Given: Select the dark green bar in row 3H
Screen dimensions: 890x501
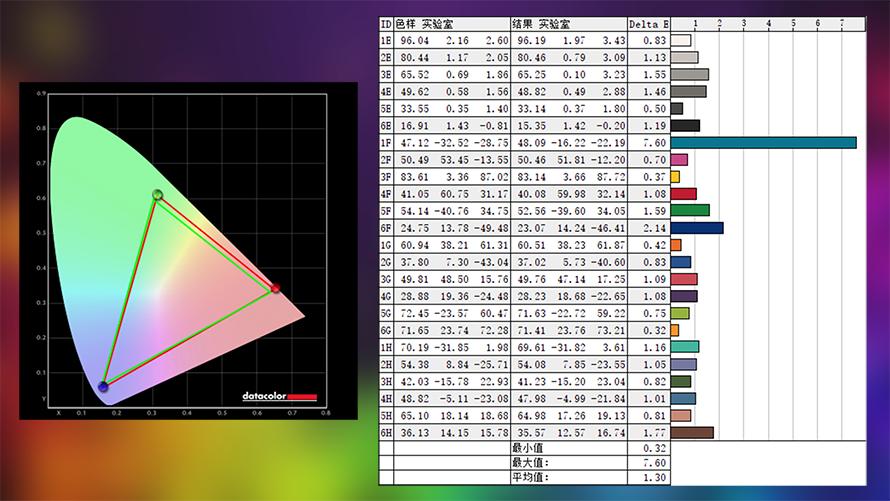Looking at the screenshot, I should point(681,381).
